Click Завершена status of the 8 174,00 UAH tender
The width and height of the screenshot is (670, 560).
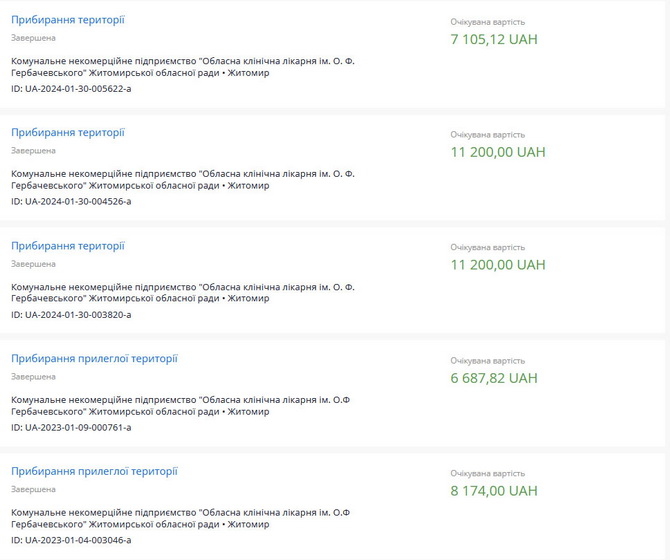tap(34, 490)
